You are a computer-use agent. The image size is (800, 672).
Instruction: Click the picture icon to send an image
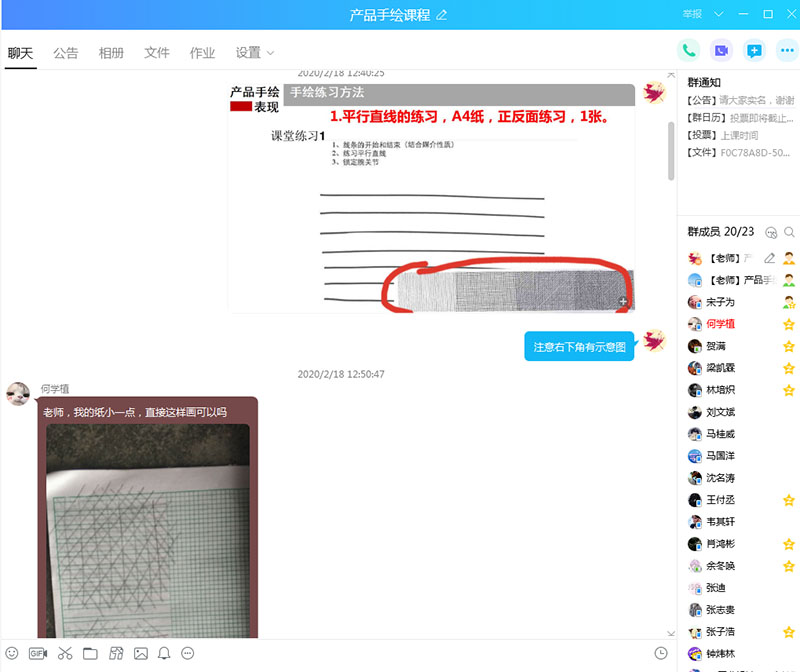click(x=141, y=653)
